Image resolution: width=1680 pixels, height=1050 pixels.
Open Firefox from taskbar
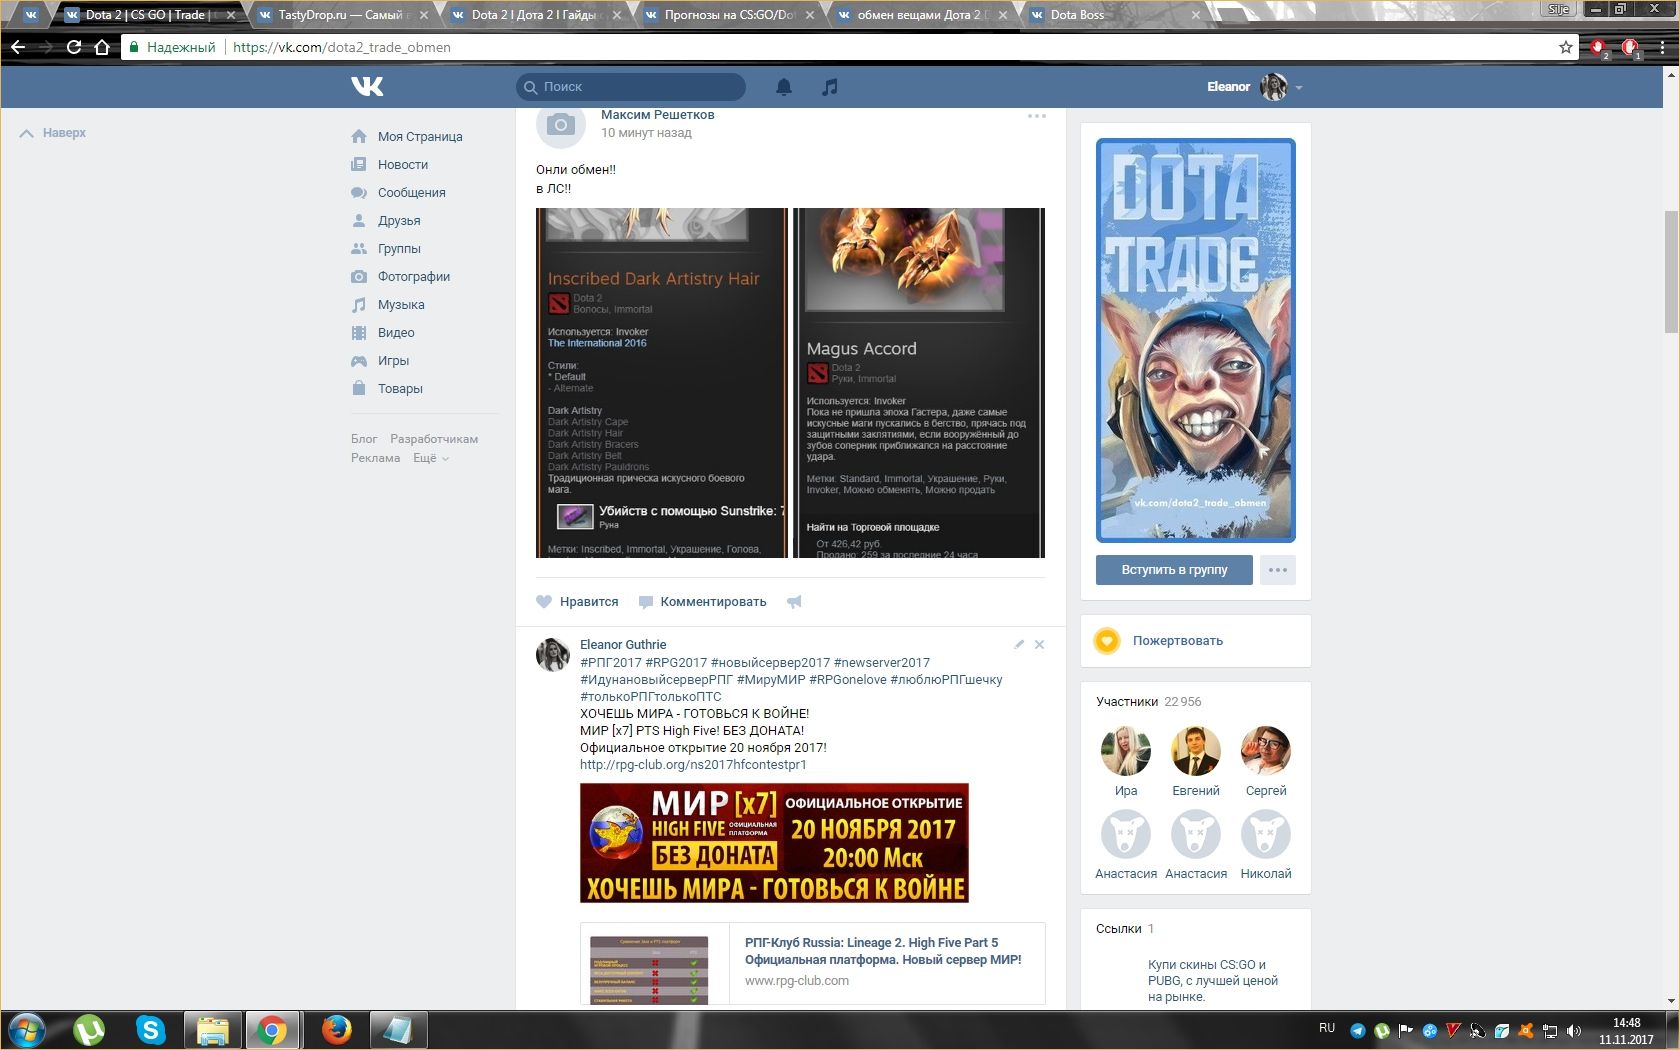point(337,1029)
